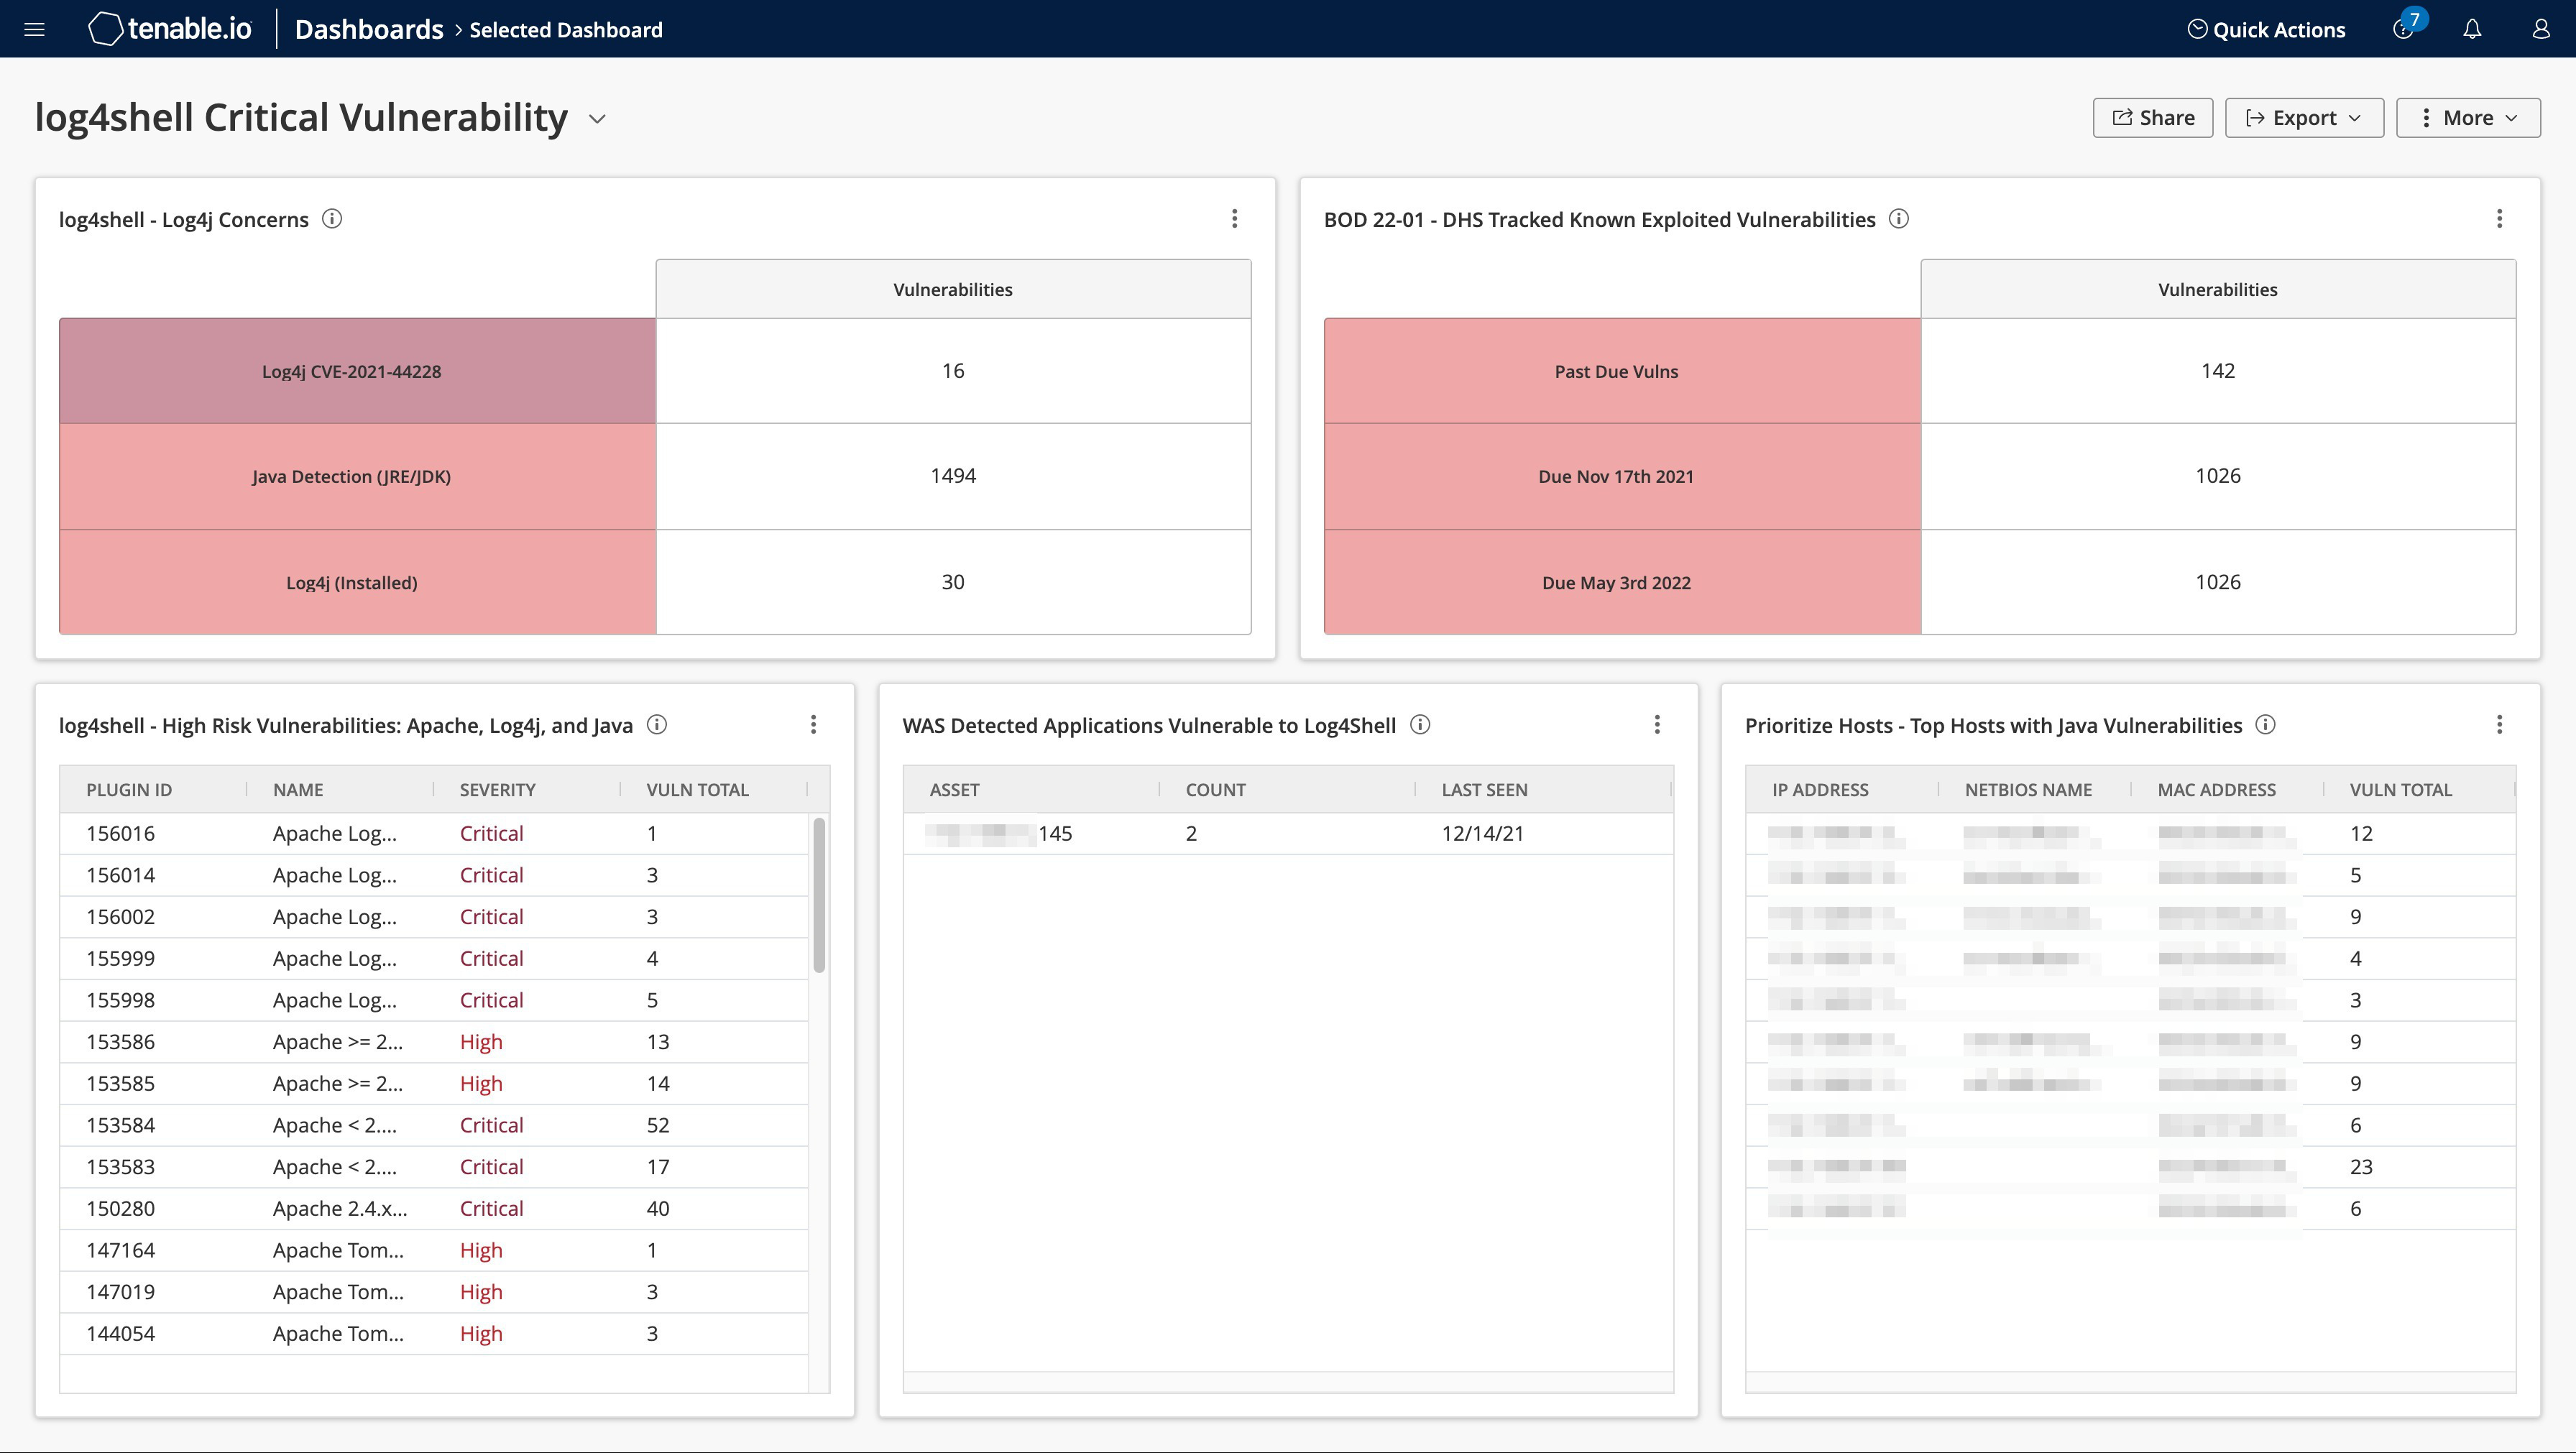Click the Share button
Screen dimensions: 2576x1453
point(2152,118)
